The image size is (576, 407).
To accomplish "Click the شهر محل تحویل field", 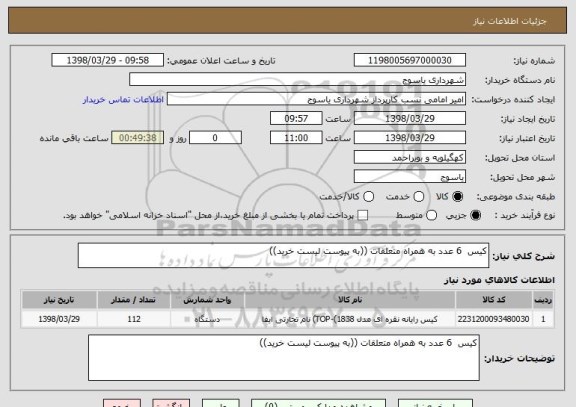I will [x=410, y=177].
